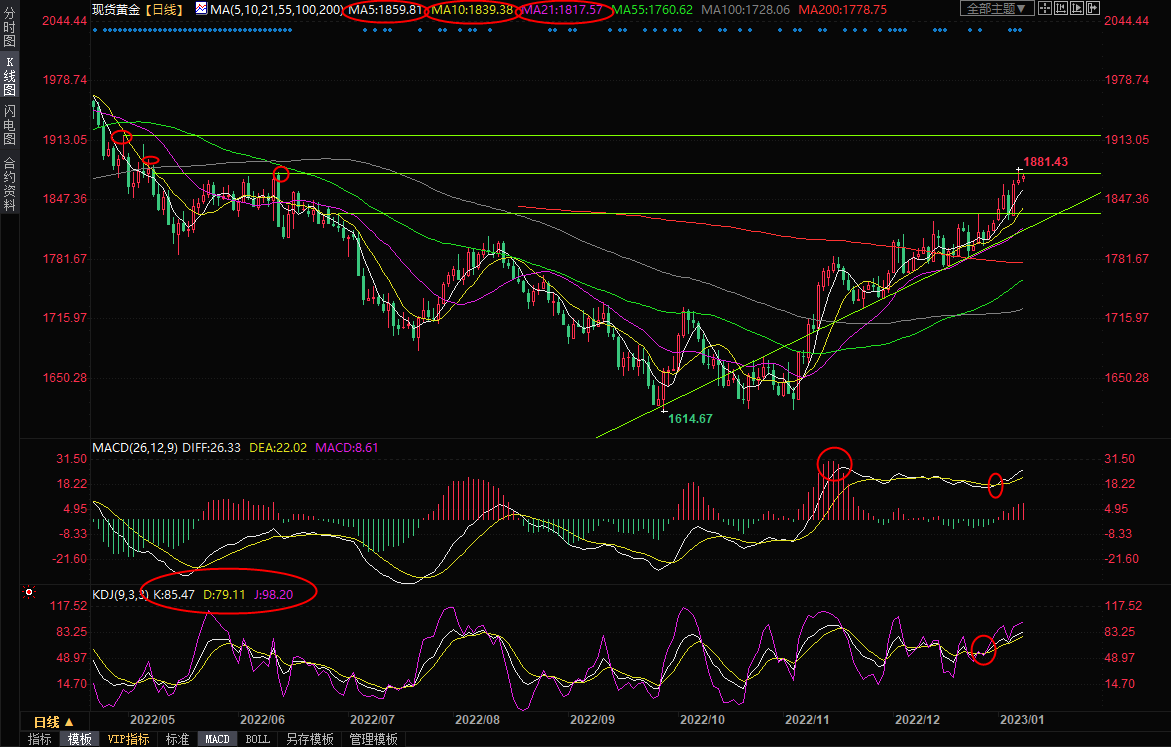Open the 闪电图 sidebar tab
This screenshot has width=1171, height=747.
pos(9,124)
